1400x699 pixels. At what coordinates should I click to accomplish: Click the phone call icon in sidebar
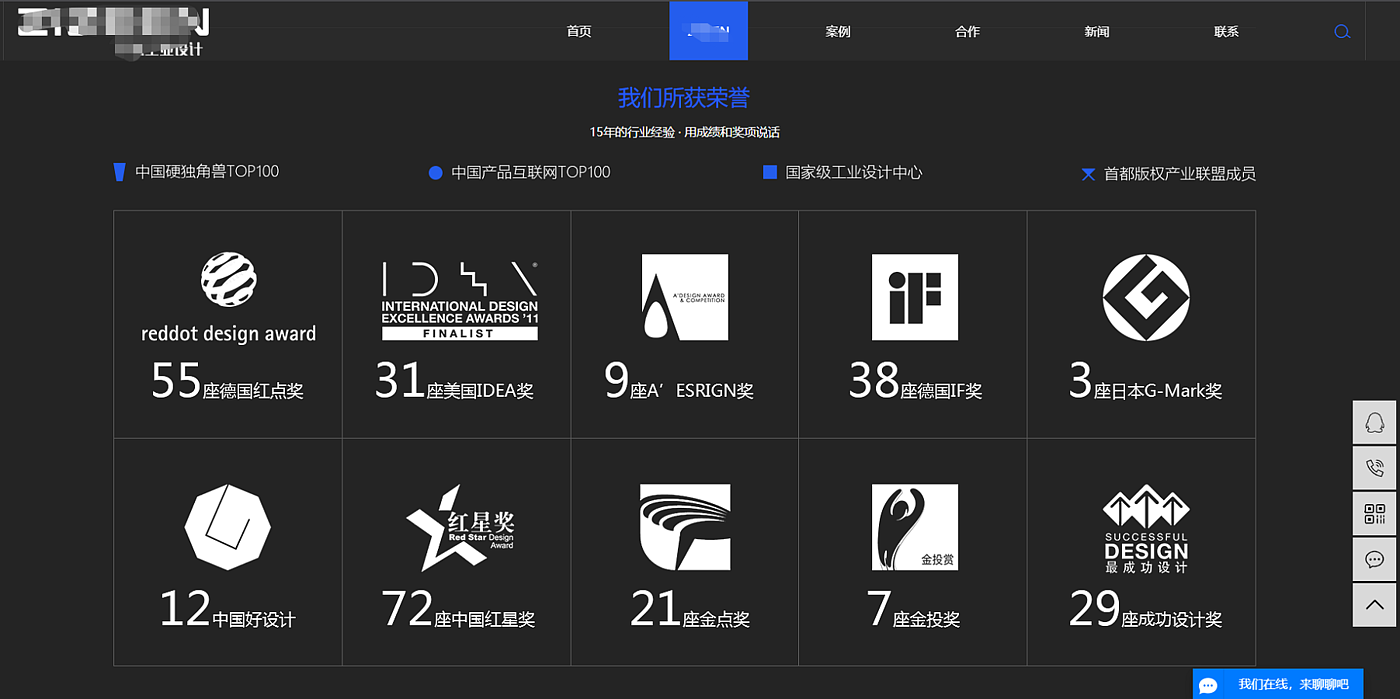1374,468
